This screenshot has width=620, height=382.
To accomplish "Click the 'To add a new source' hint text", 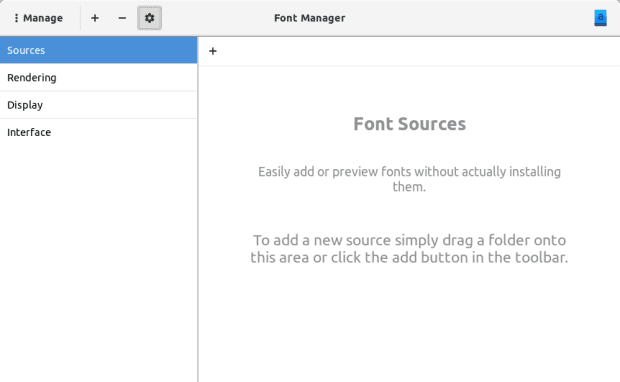I will click(409, 249).
